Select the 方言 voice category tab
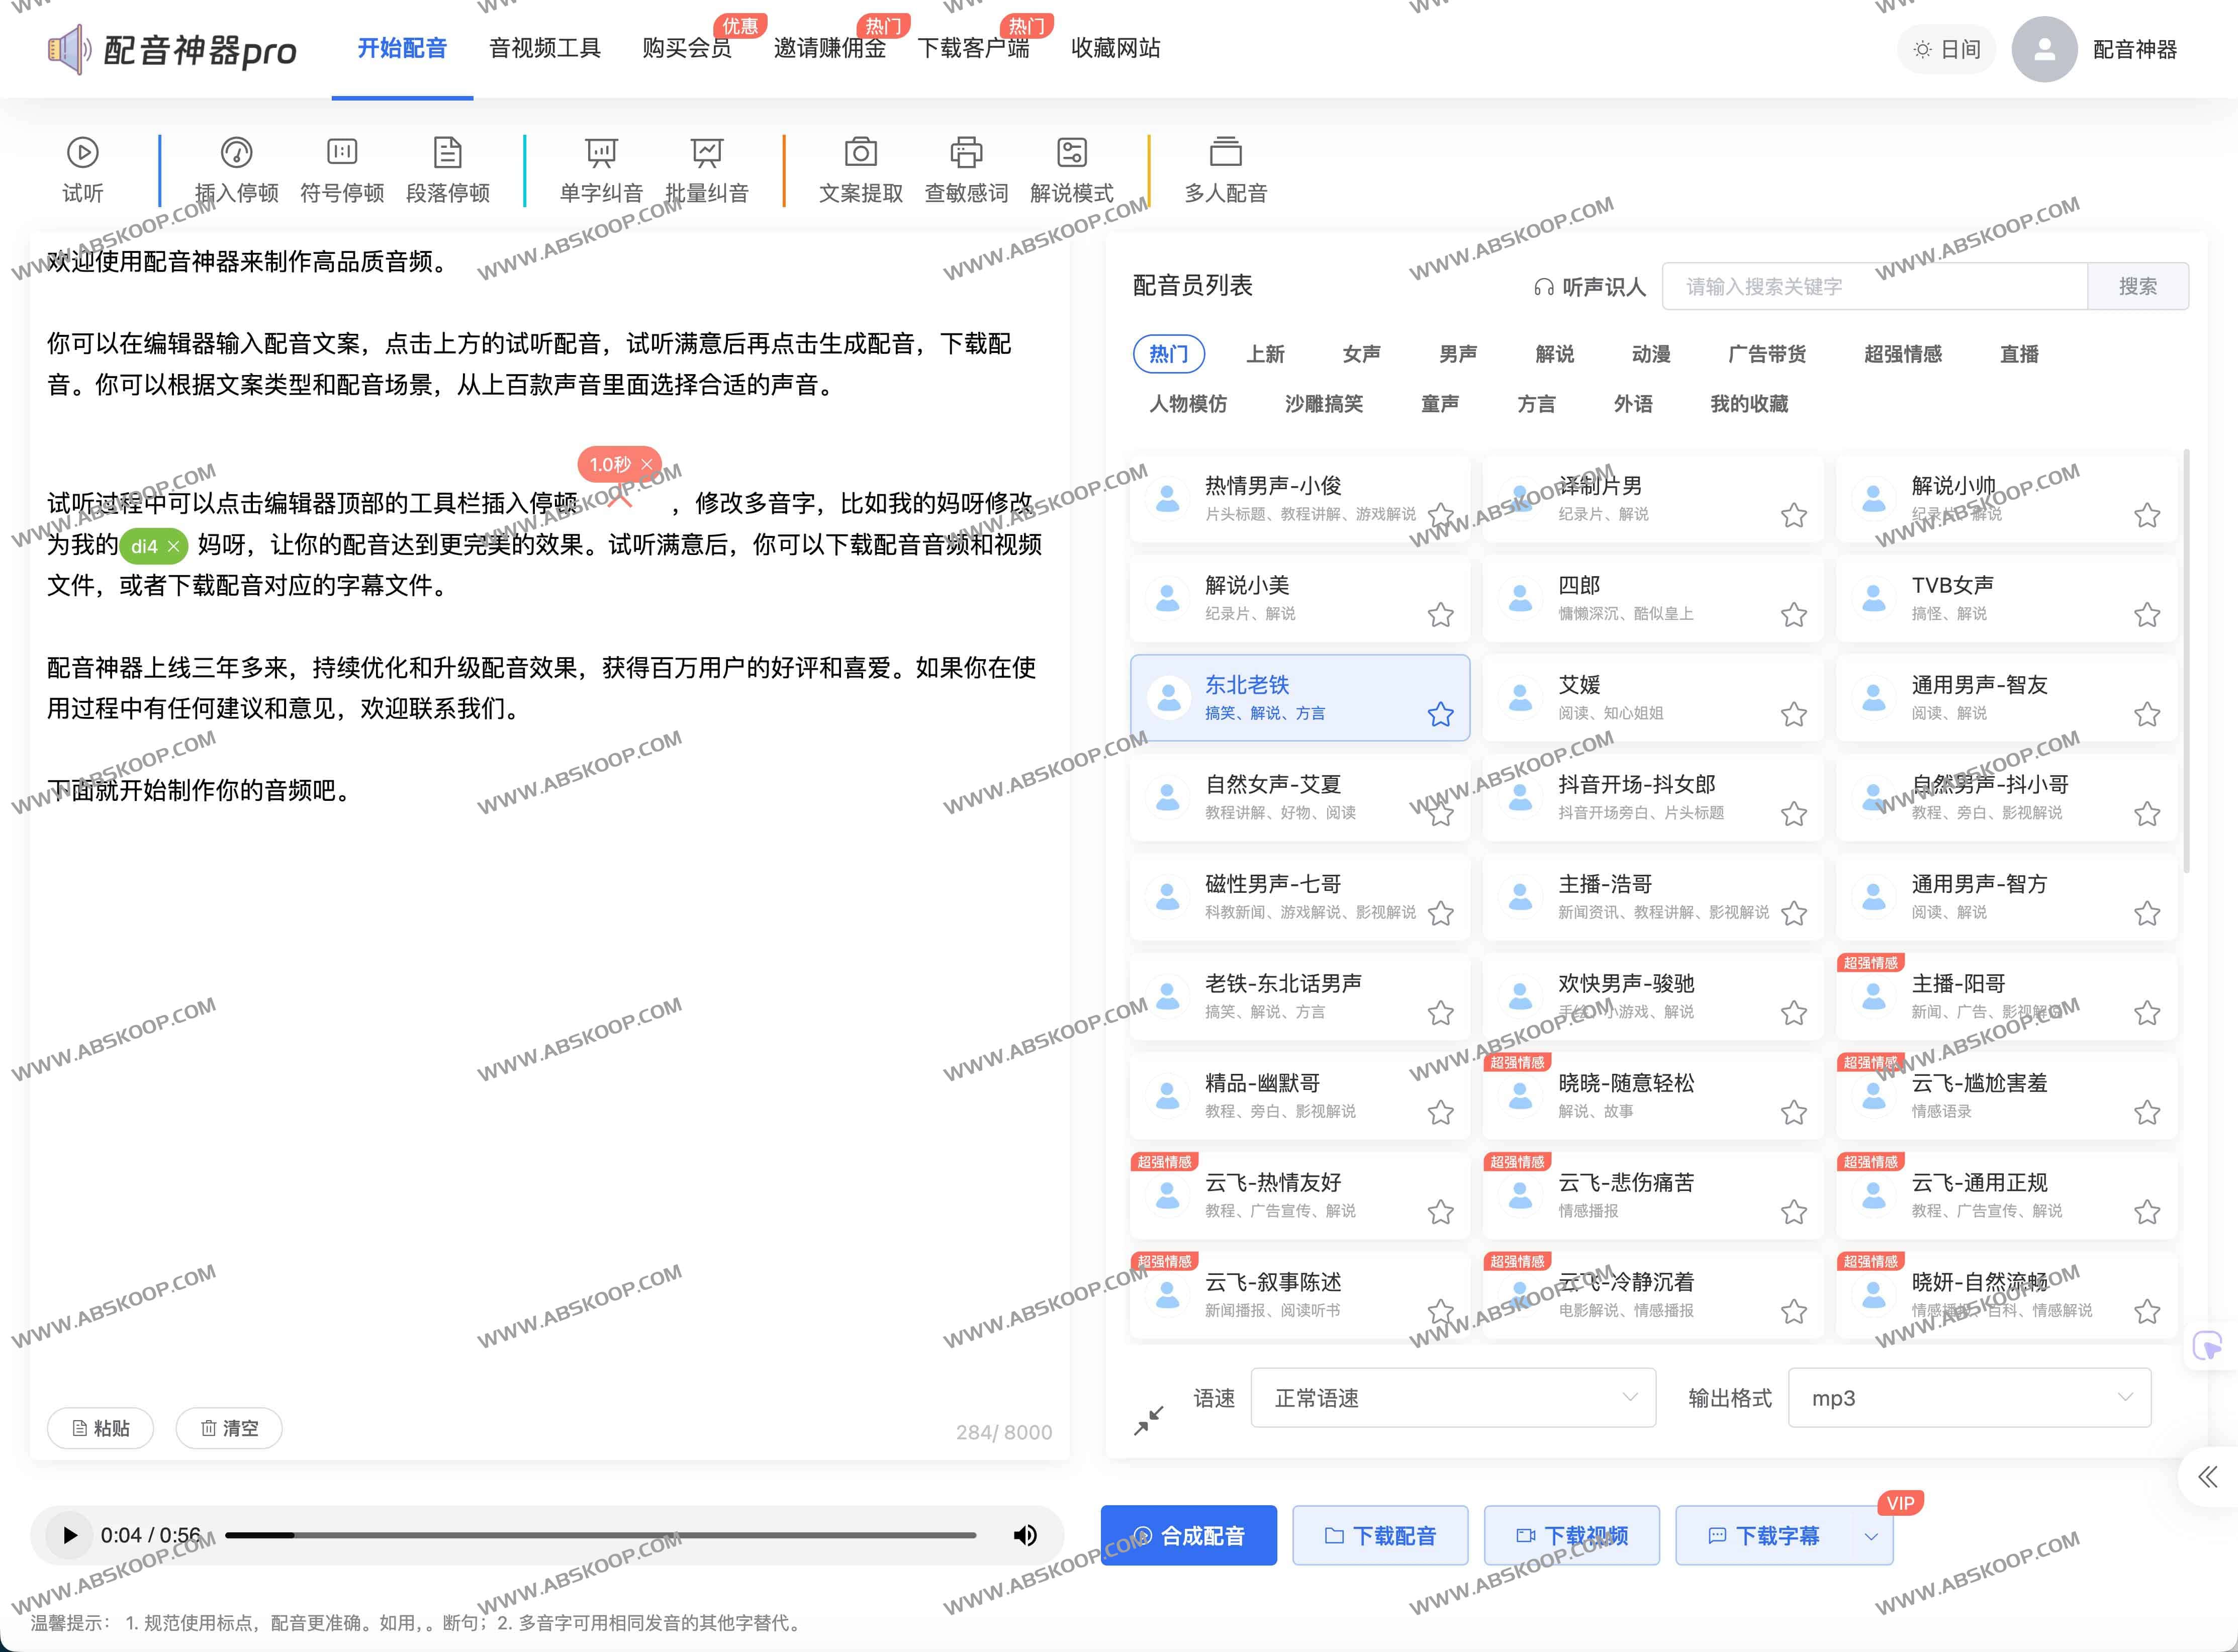Viewport: 2238px width, 1652px height. pyautogui.click(x=1536, y=404)
